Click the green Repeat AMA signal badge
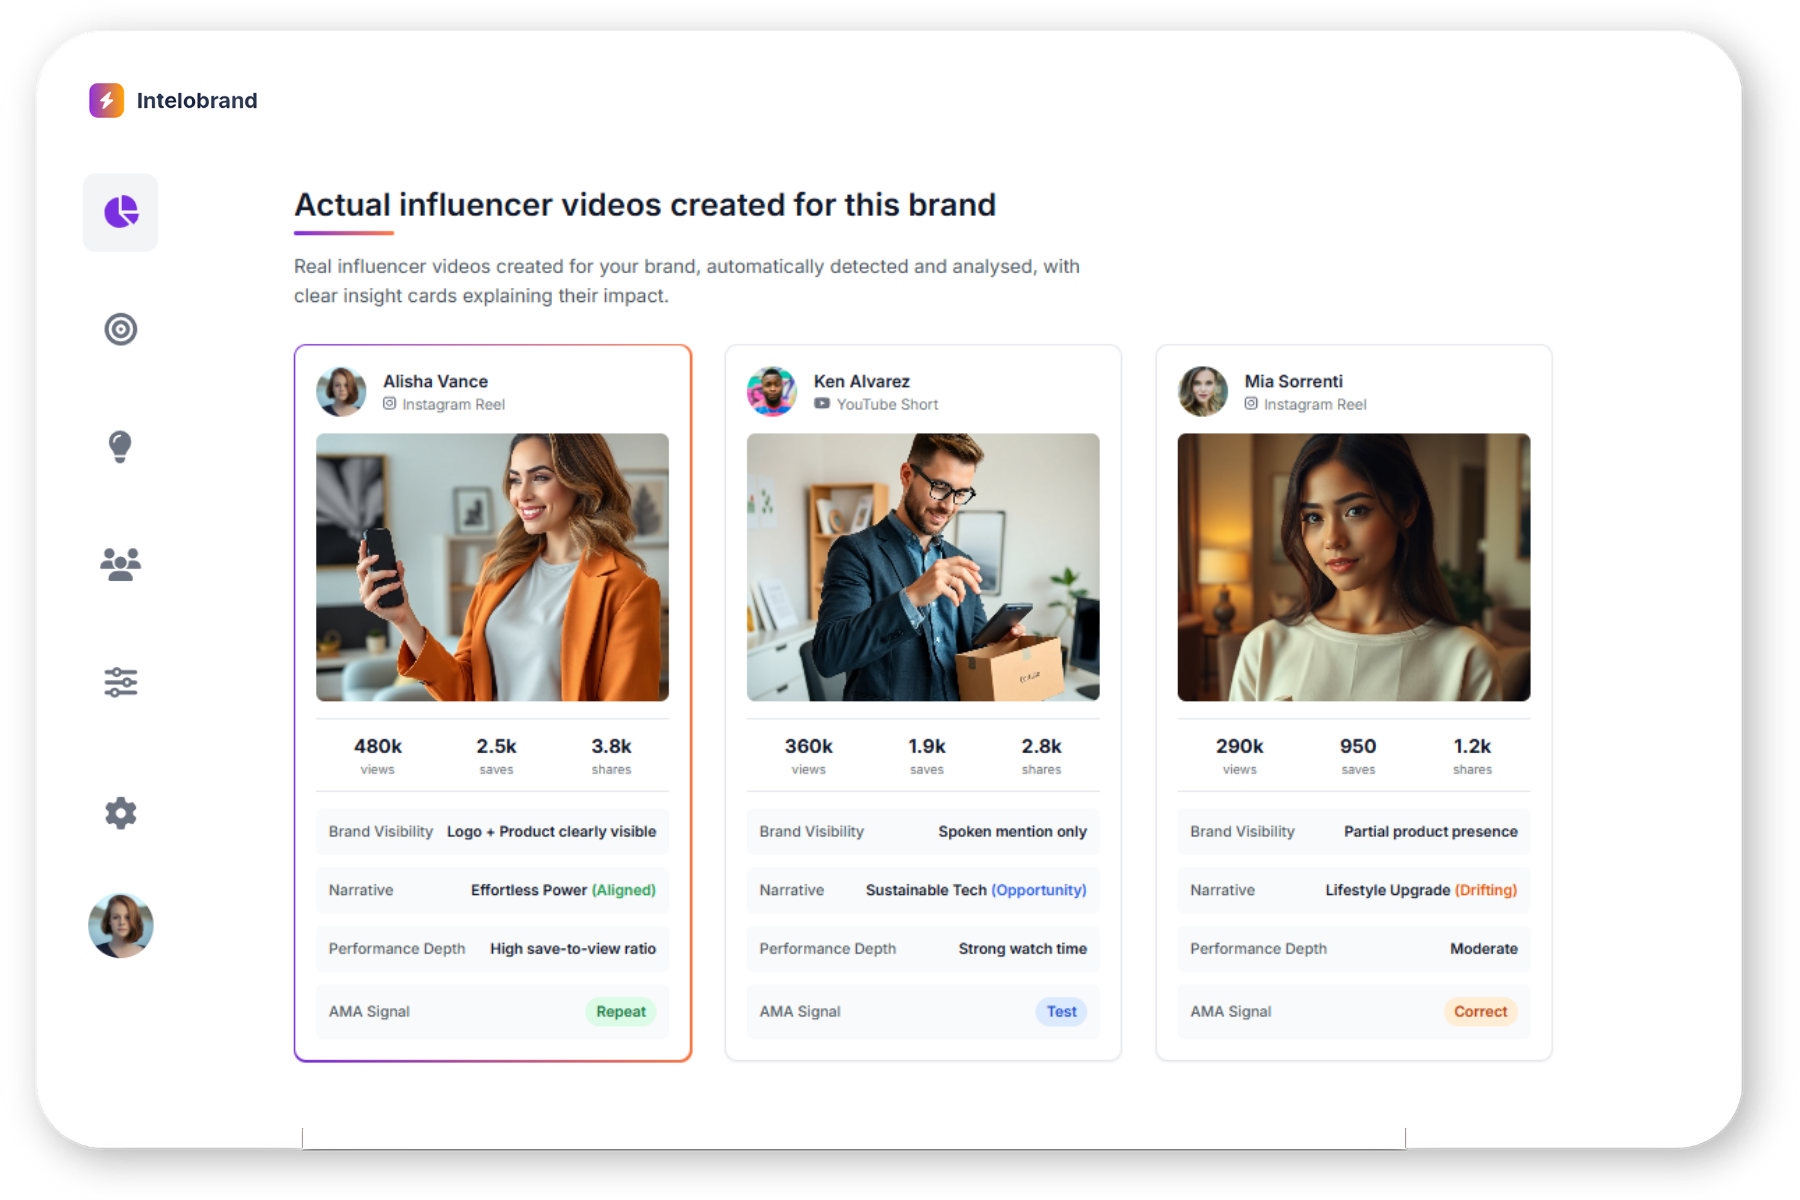 (620, 1011)
